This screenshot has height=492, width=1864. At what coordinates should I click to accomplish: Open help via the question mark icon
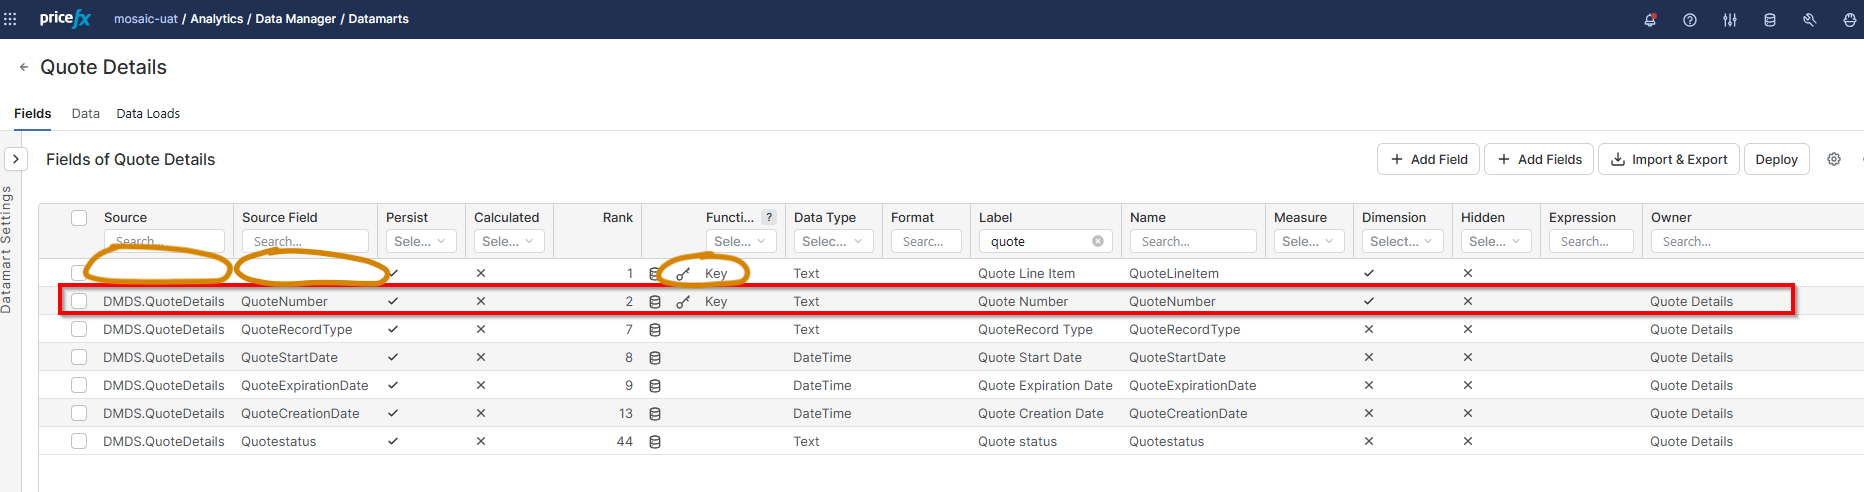(x=1690, y=20)
